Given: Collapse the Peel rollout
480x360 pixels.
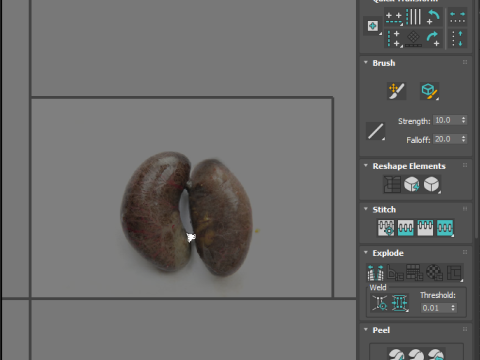Looking at the screenshot, I should tap(366, 329).
